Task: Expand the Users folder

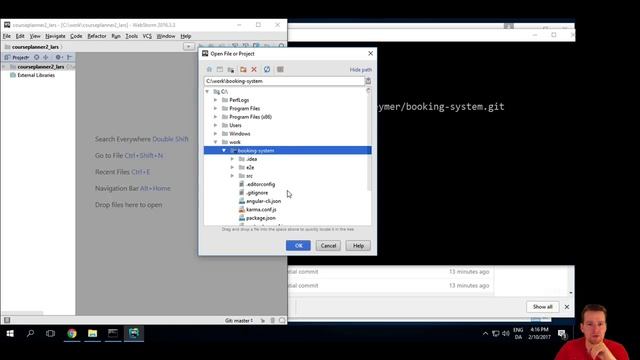Action: pyautogui.click(x=216, y=125)
